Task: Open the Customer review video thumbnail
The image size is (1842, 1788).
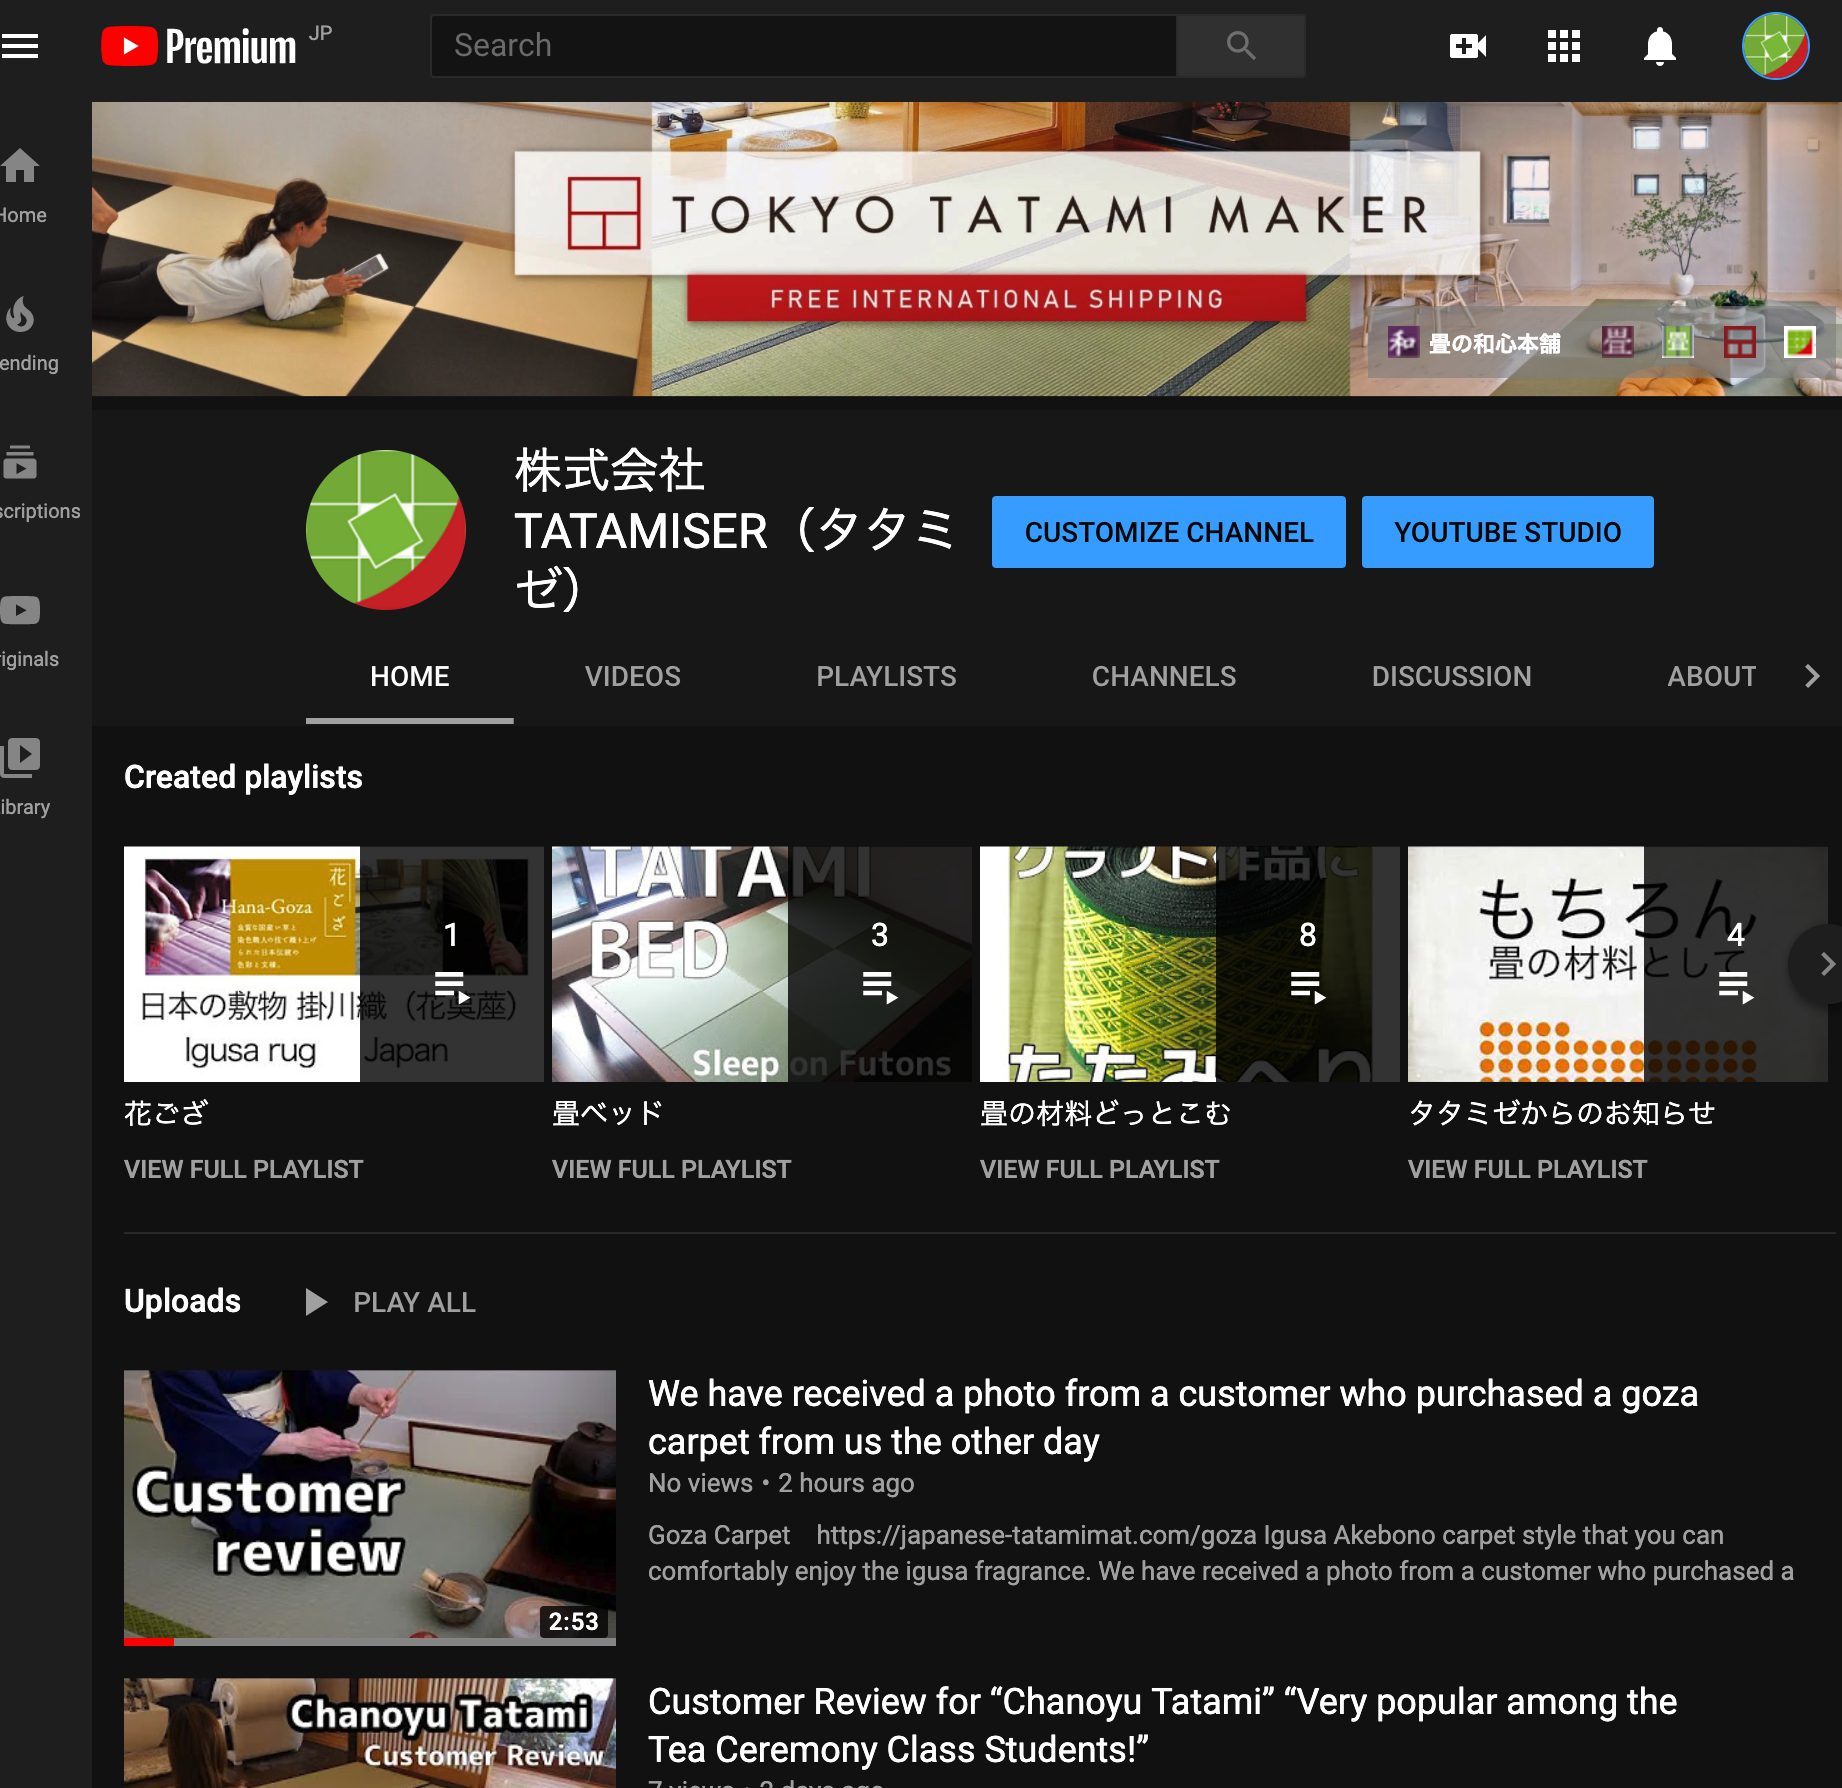Action: pyautogui.click(x=370, y=1508)
